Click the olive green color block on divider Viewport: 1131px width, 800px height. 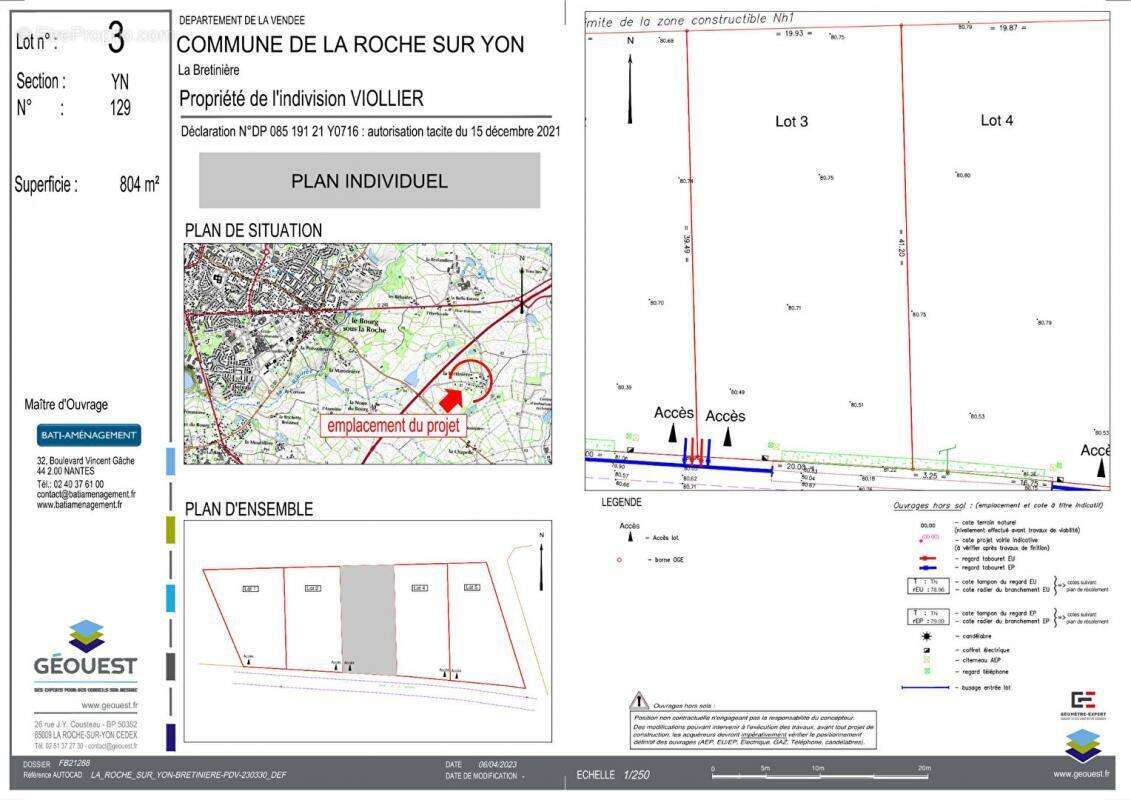pyautogui.click(x=171, y=530)
